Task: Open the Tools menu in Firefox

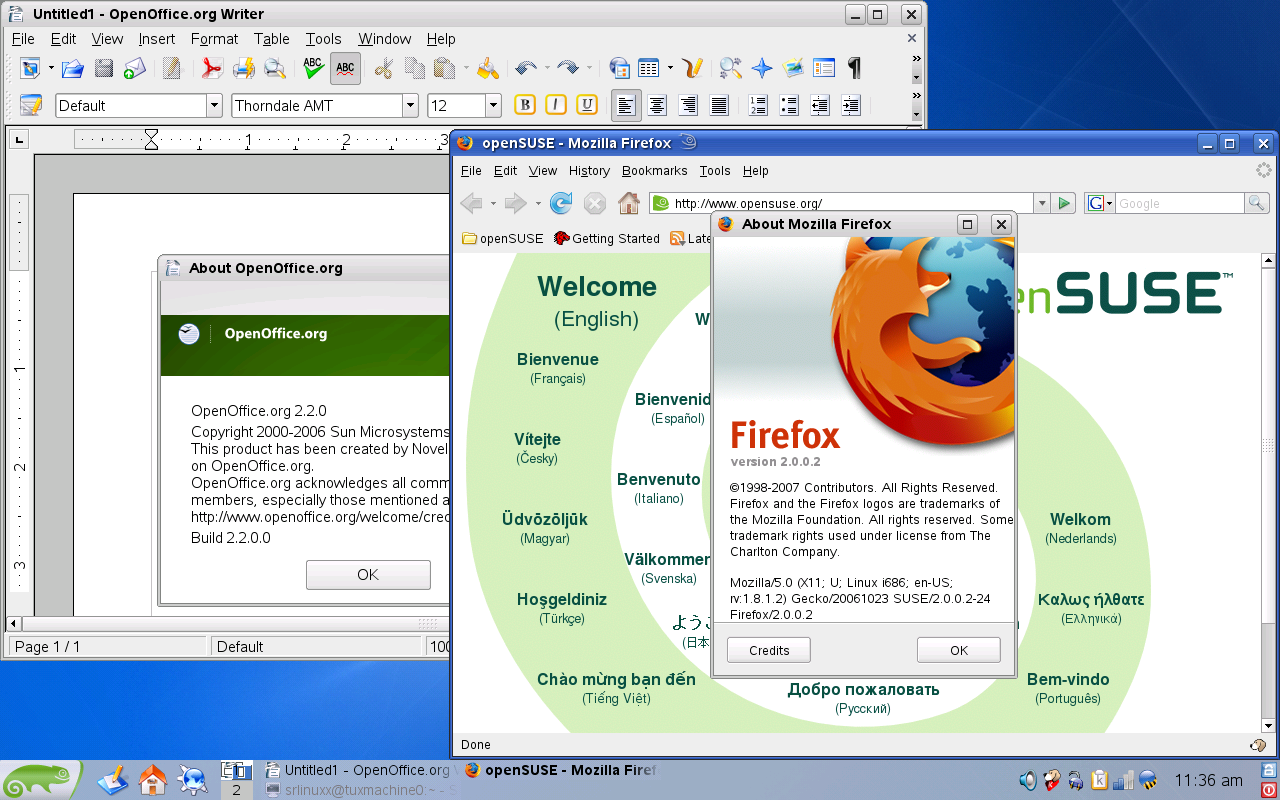Action: pyautogui.click(x=715, y=171)
